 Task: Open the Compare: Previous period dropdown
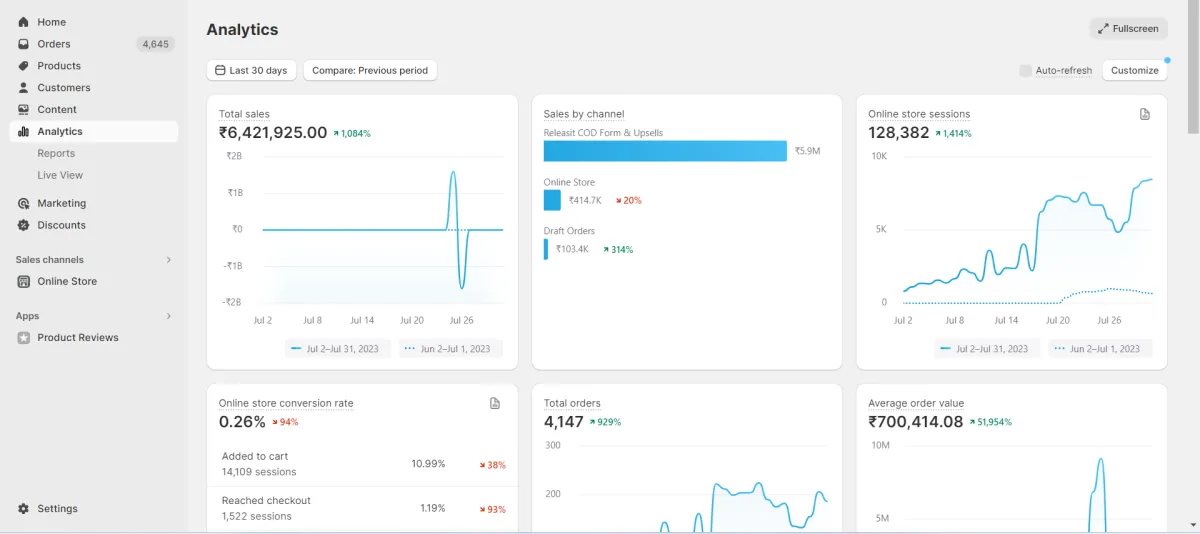(370, 71)
